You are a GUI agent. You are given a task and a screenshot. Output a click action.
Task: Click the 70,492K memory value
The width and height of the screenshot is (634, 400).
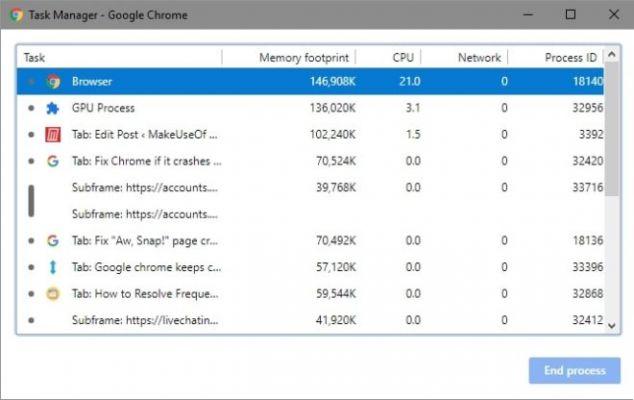[x=336, y=241]
